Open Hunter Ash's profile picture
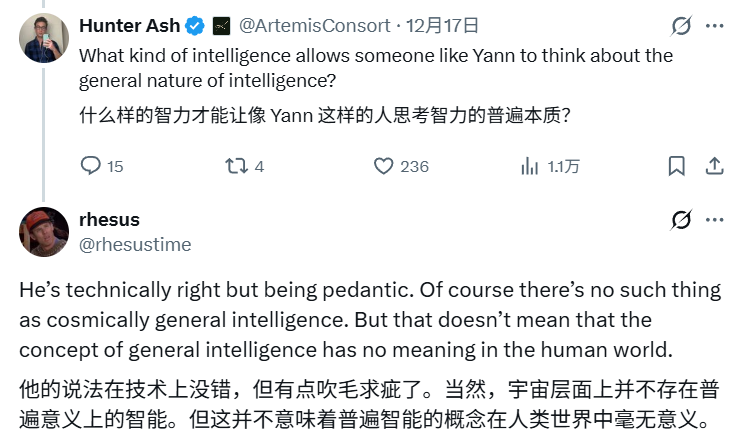This screenshot has width=740, height=439. [x=43, y=38]
